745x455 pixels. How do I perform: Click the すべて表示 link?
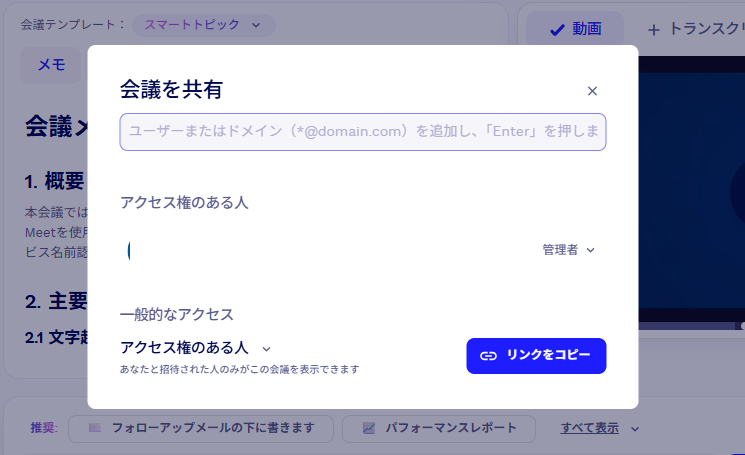coord(590,428)
